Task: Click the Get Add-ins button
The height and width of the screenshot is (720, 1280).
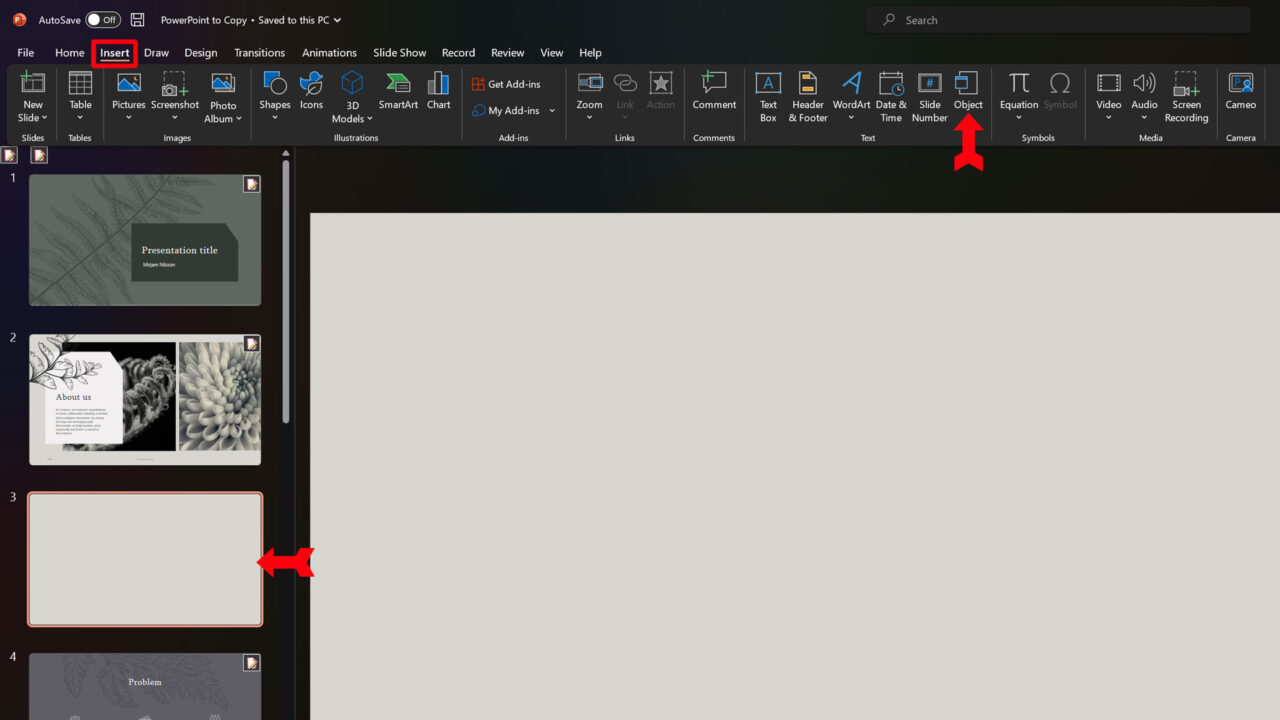Action: 506,84
